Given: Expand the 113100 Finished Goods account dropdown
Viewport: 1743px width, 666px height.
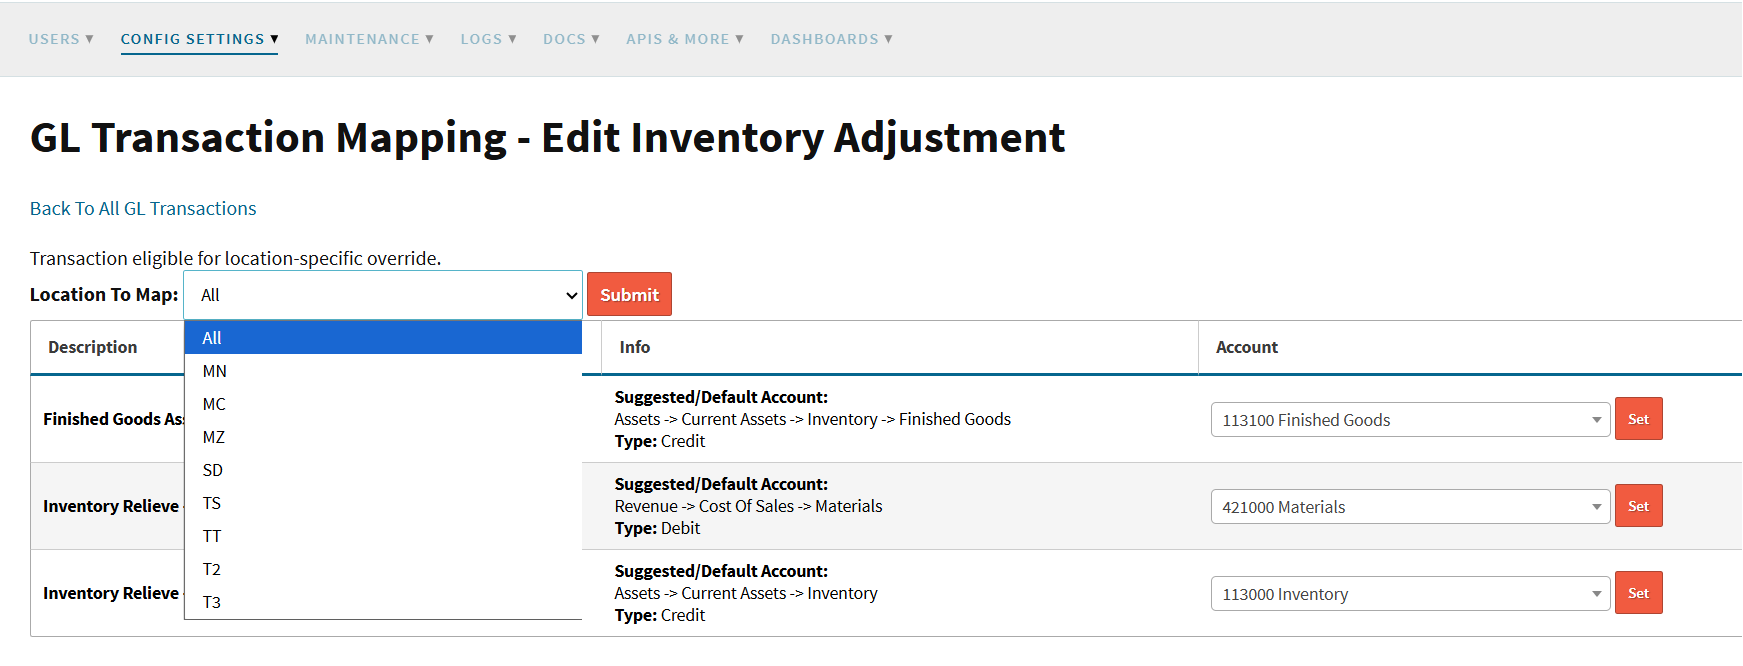Looking at the screenshot, I should [x=1410, y=420].
